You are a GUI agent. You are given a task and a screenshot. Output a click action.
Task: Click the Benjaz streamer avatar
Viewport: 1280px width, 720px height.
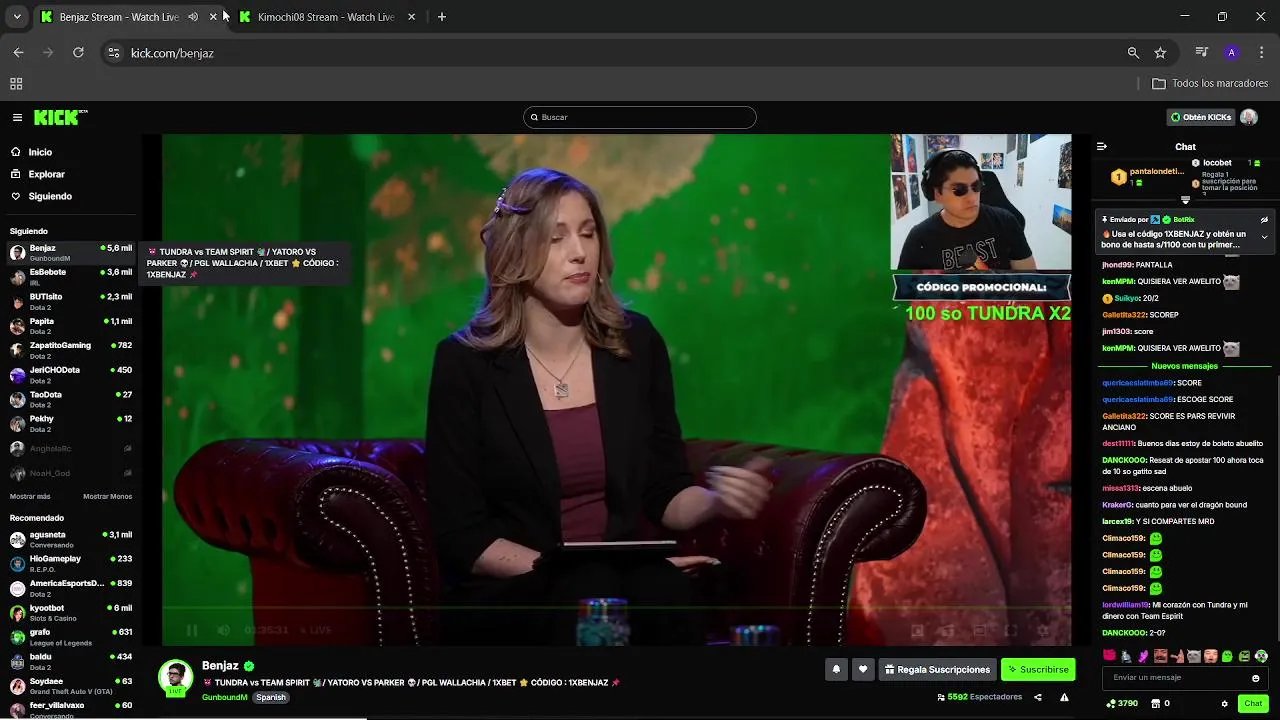click(x=175, y=677)
